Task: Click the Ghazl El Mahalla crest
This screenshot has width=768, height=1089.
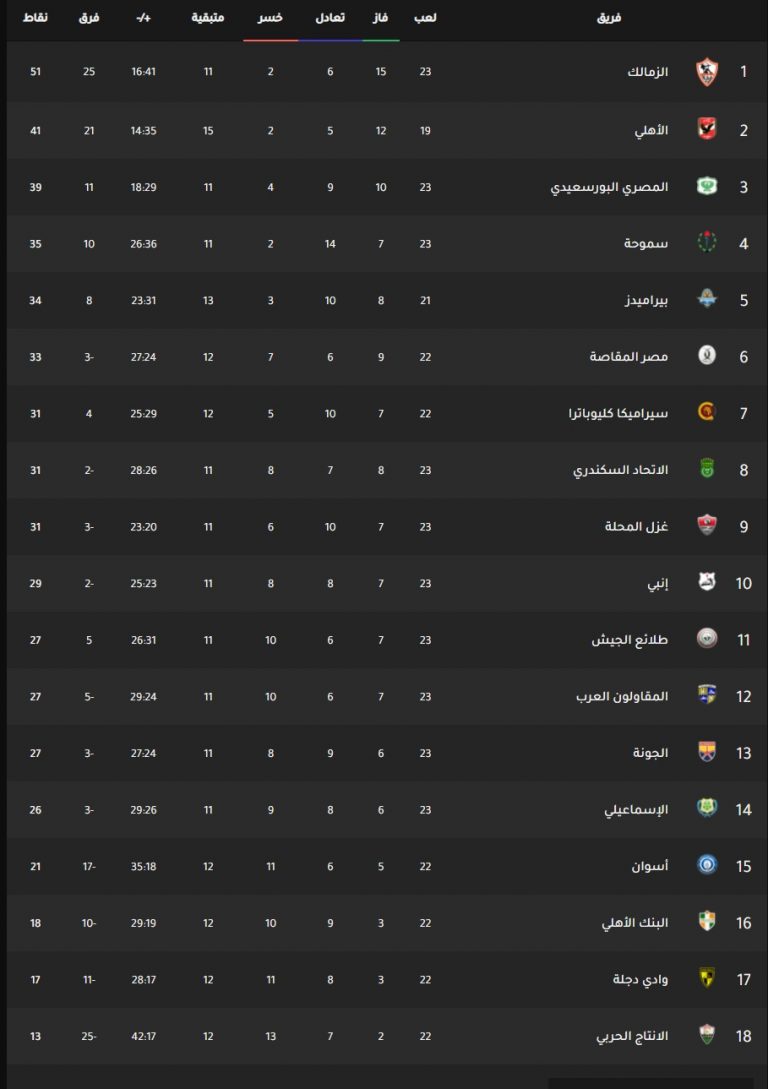Action: 707,526
